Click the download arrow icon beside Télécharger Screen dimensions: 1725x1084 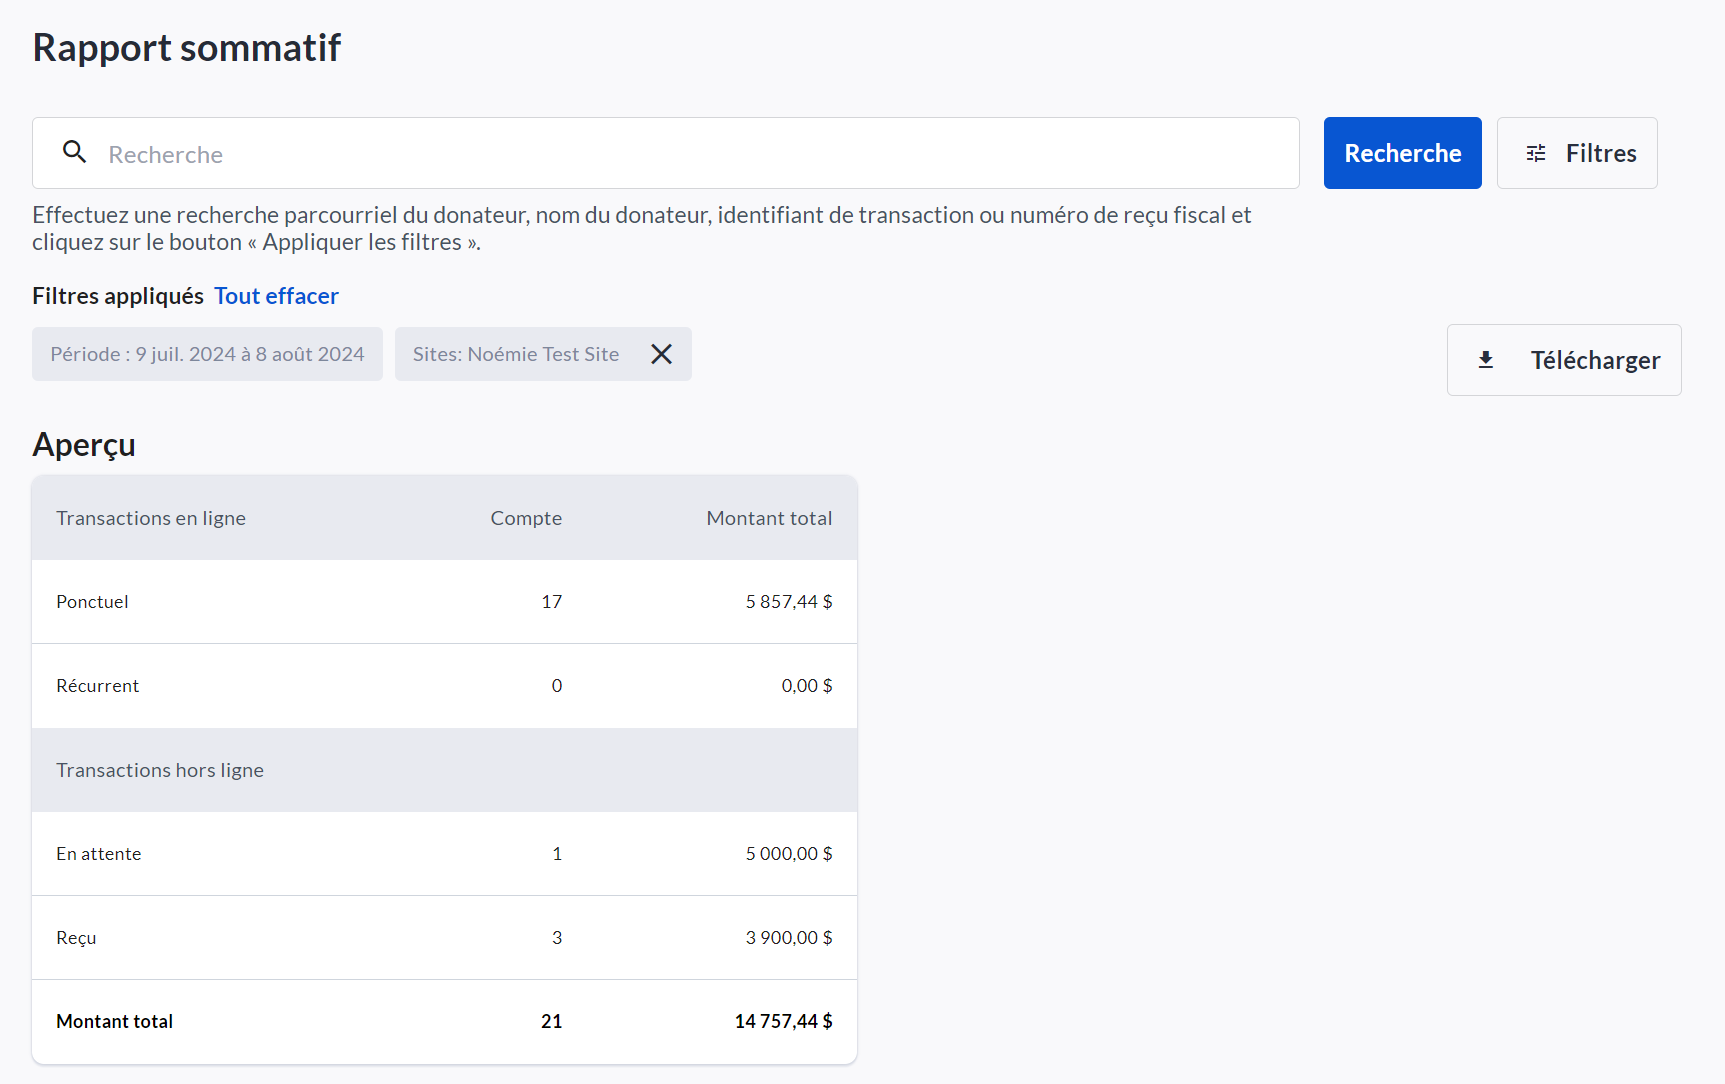pos(1486,360)
